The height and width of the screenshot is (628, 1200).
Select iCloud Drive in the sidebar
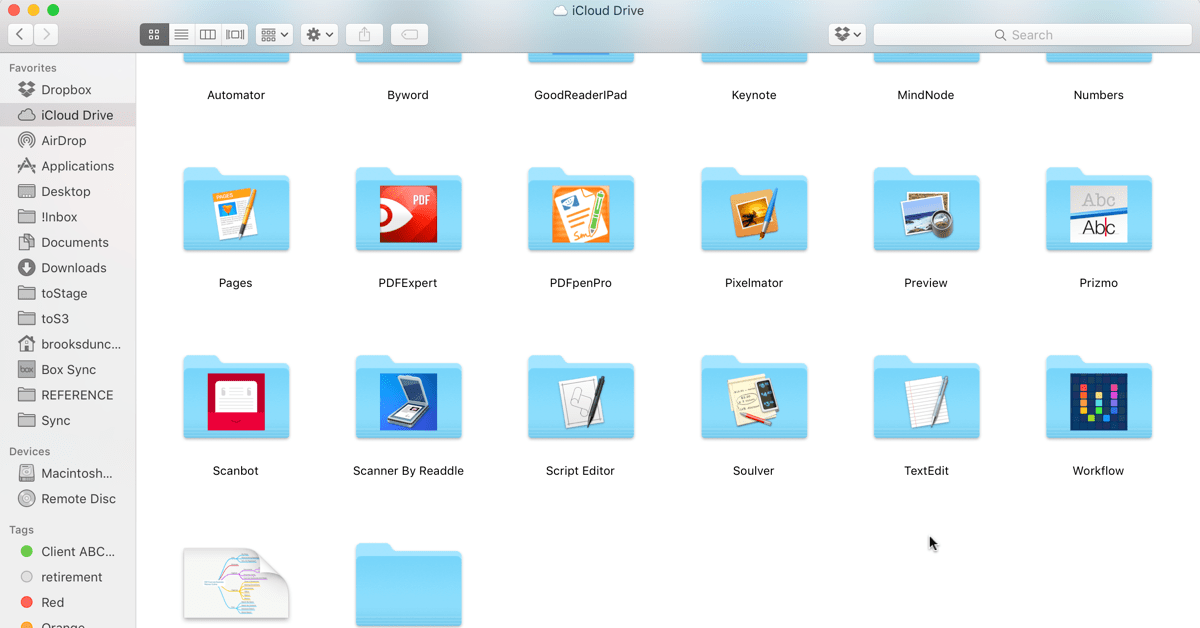68,115
